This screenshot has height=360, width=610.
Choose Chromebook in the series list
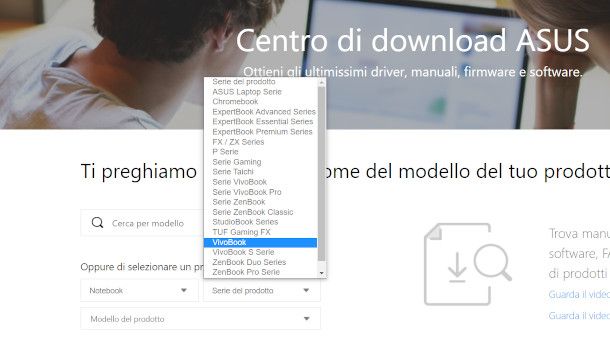tap(260, 102)
